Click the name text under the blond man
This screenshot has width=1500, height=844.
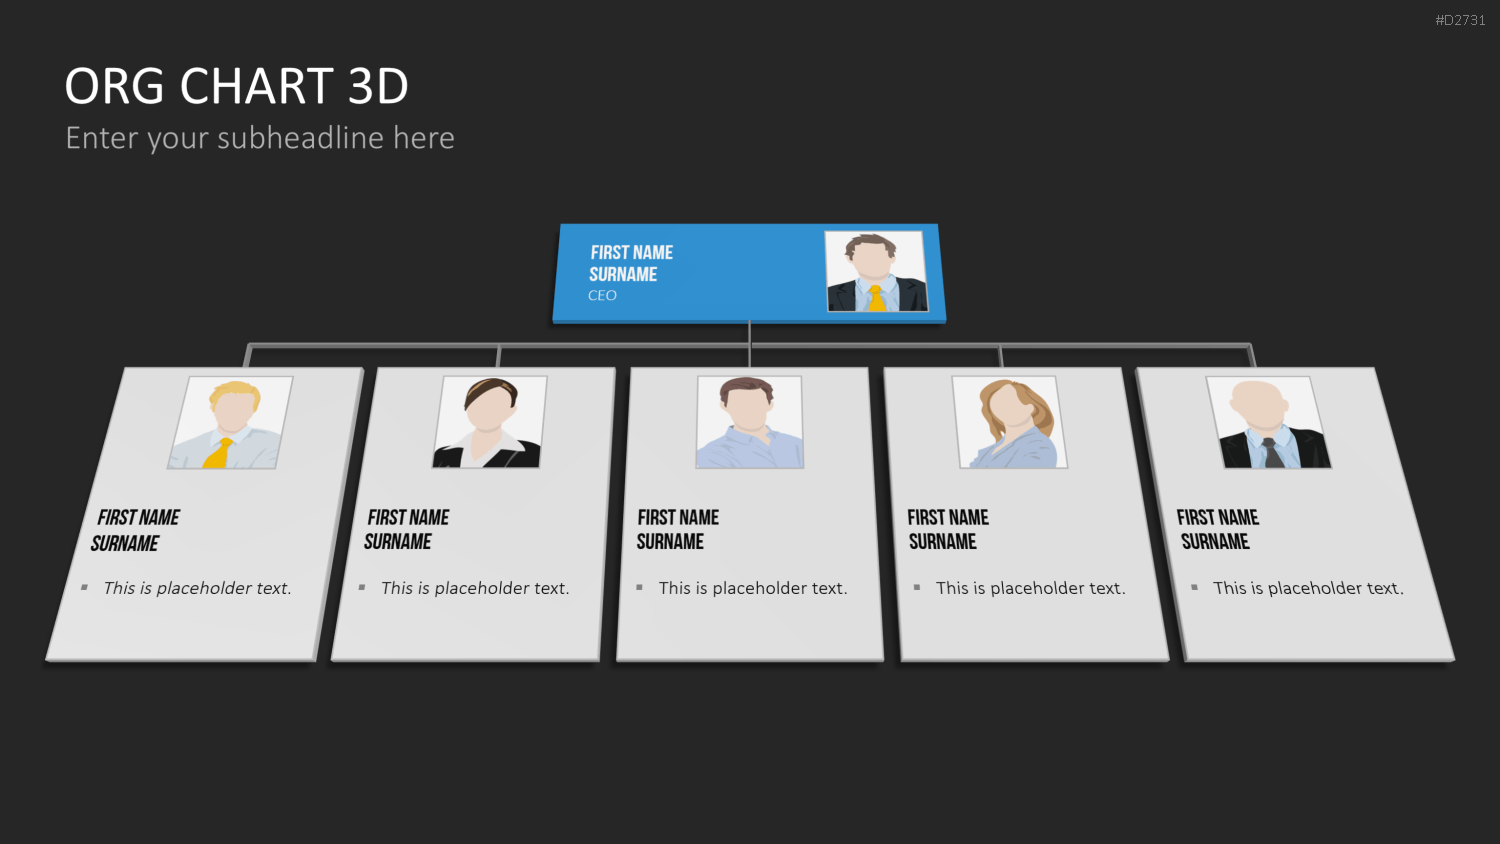click(x=135, y=530)
